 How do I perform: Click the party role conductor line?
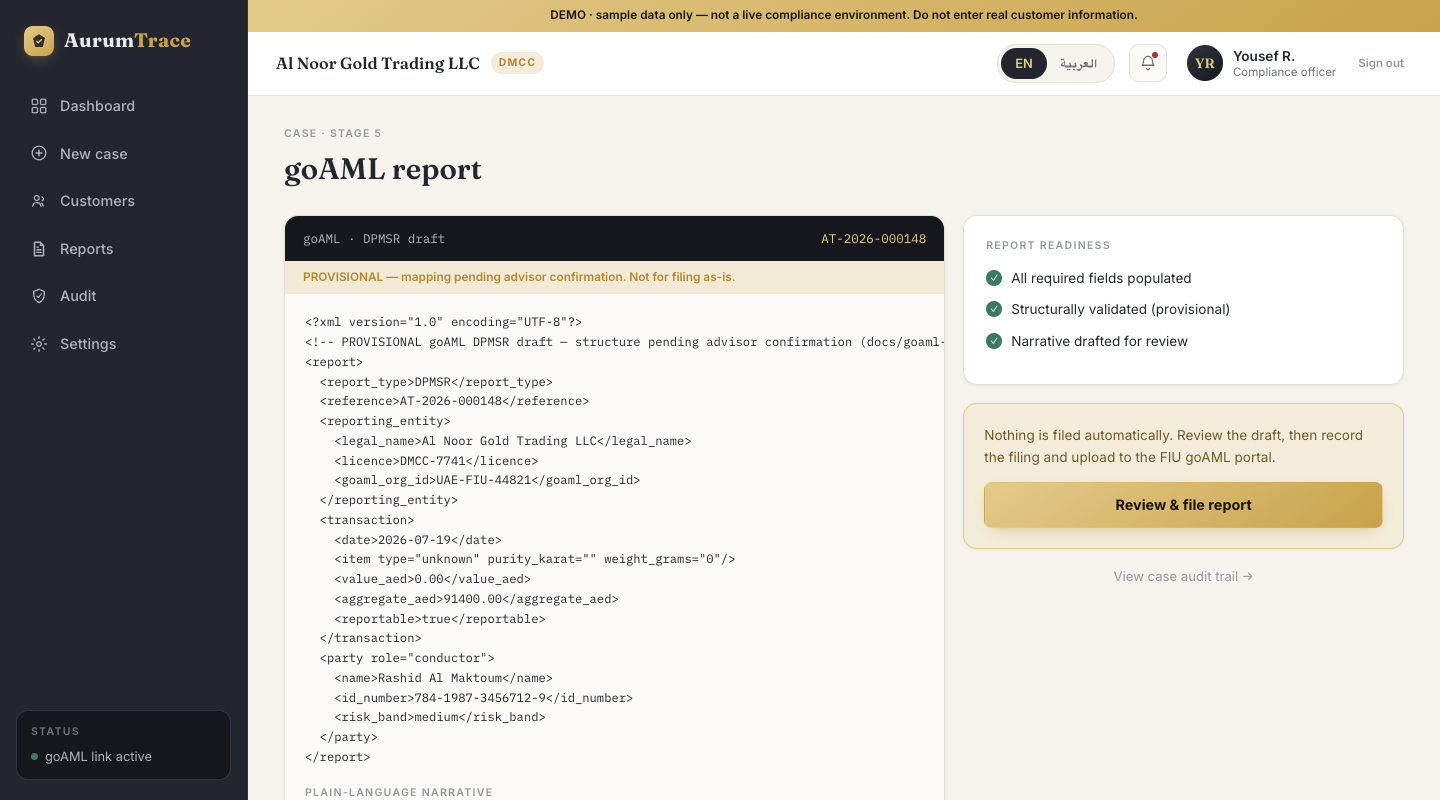407,658
